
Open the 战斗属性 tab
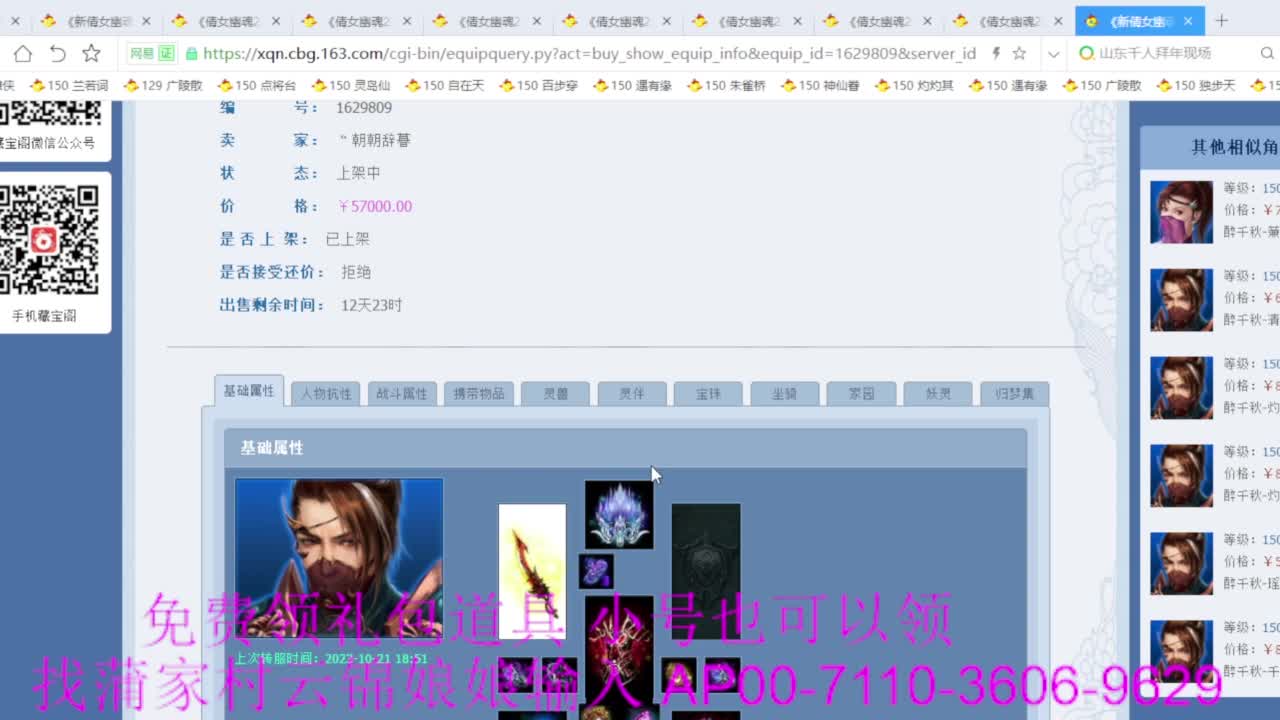[400, 393]
